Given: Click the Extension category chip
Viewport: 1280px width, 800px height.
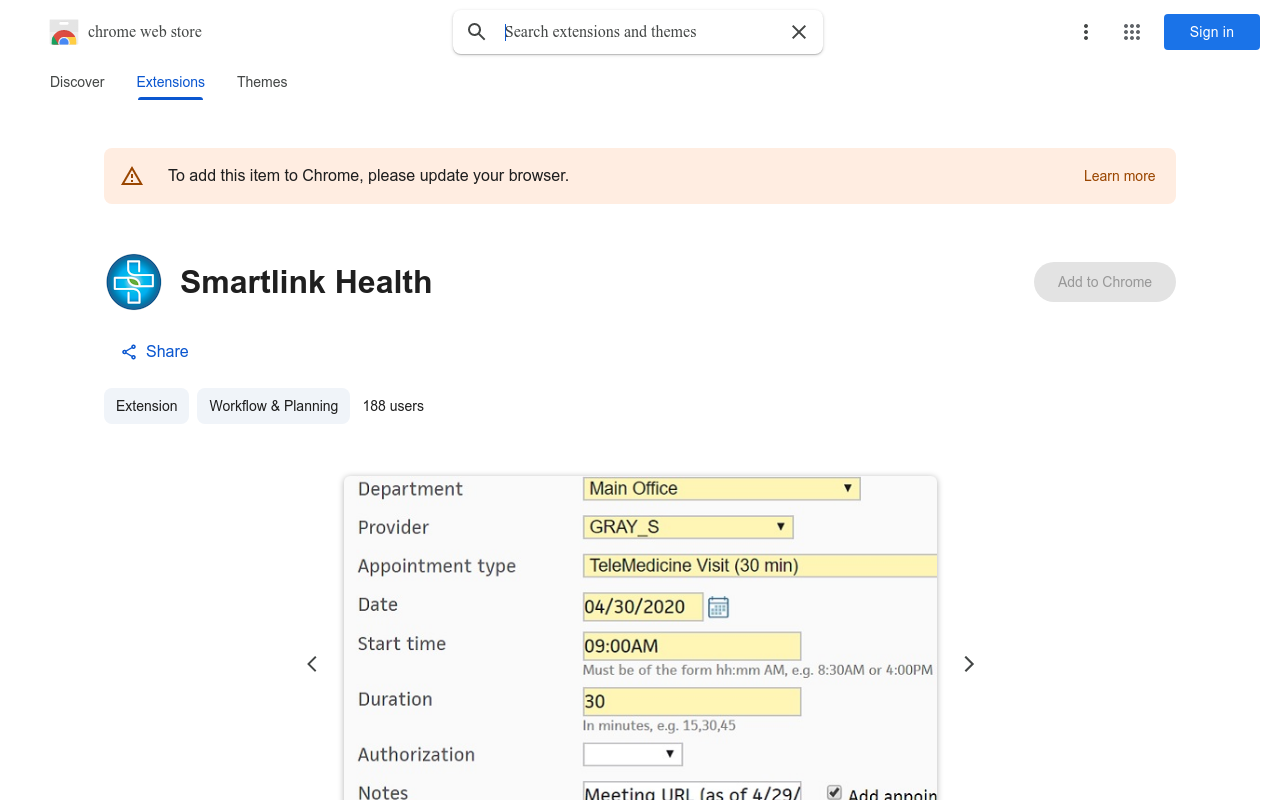Looking at the screenshot, I should 147,406.
